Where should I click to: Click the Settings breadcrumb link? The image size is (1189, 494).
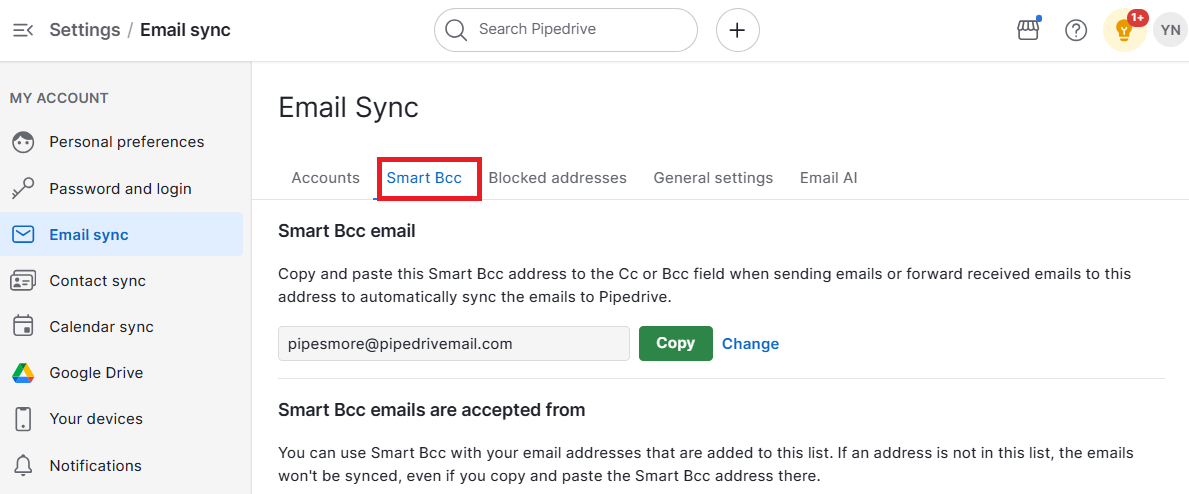[x=84, y=30]
